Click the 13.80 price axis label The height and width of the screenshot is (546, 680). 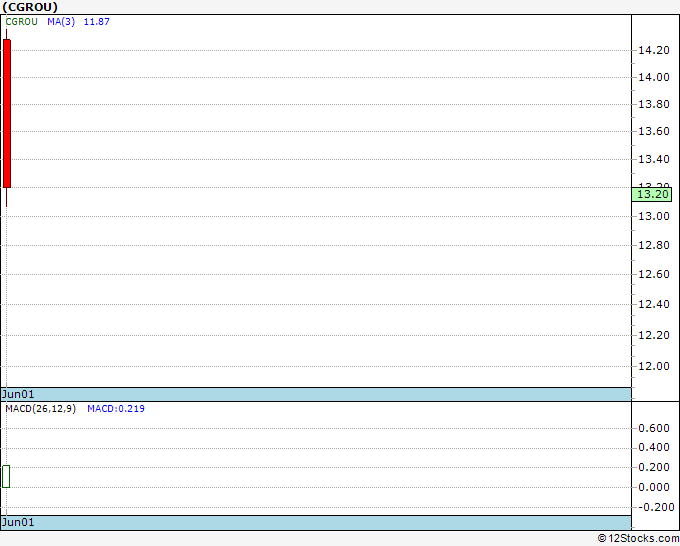654,104
